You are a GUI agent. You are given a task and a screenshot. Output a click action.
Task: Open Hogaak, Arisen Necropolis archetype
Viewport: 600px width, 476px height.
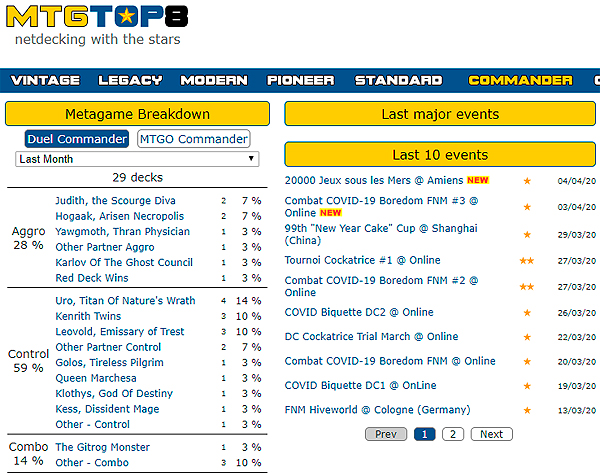[119, 216]
